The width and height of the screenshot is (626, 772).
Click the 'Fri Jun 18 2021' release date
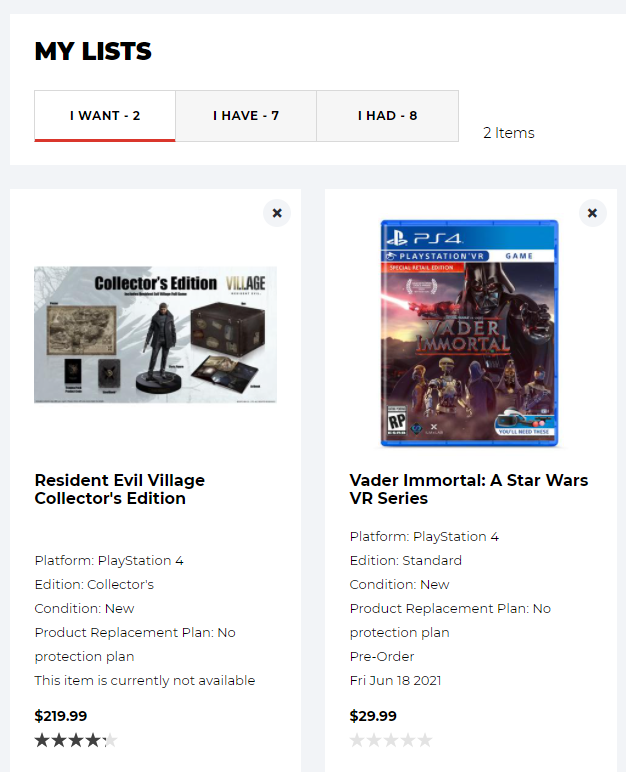(395, 680)
